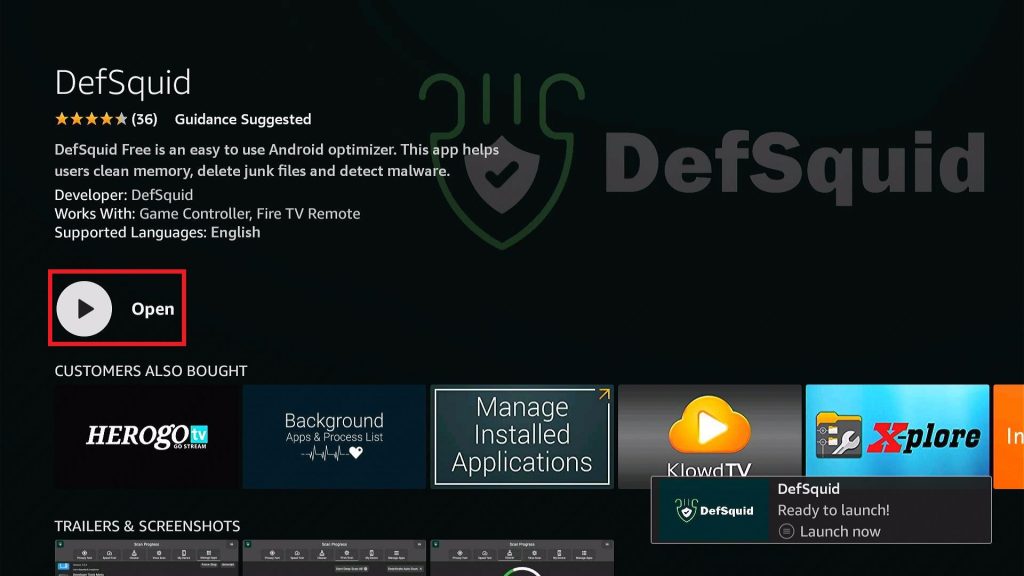Click the TRAILERS & SCREENSHOTS heading

pyautogui.click(x=147, y=526)
